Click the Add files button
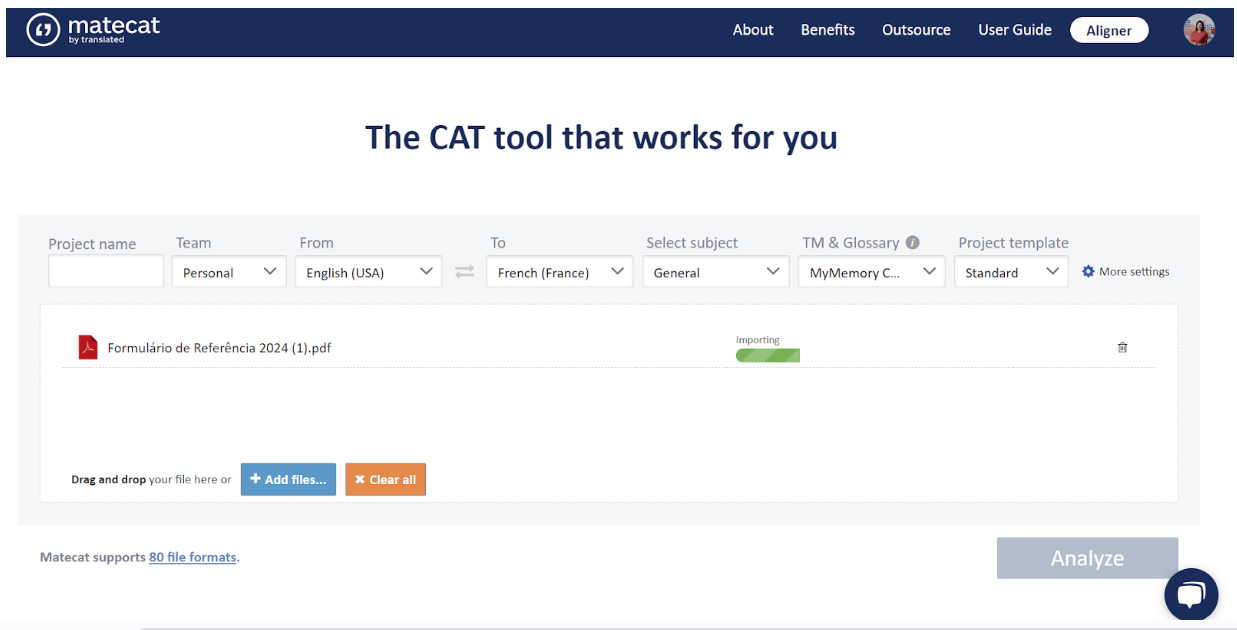Screen dimensions: 1237x630 coord(288,479)
